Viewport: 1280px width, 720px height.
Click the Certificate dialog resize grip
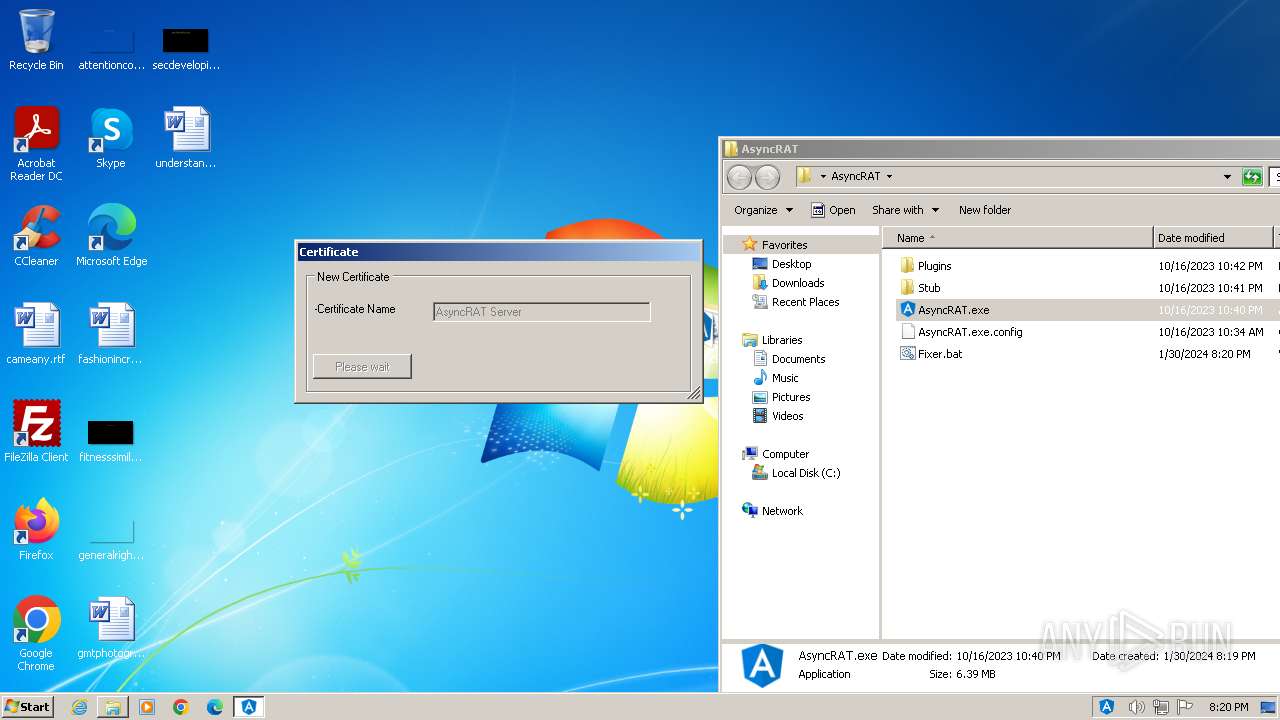click(694, 395)
